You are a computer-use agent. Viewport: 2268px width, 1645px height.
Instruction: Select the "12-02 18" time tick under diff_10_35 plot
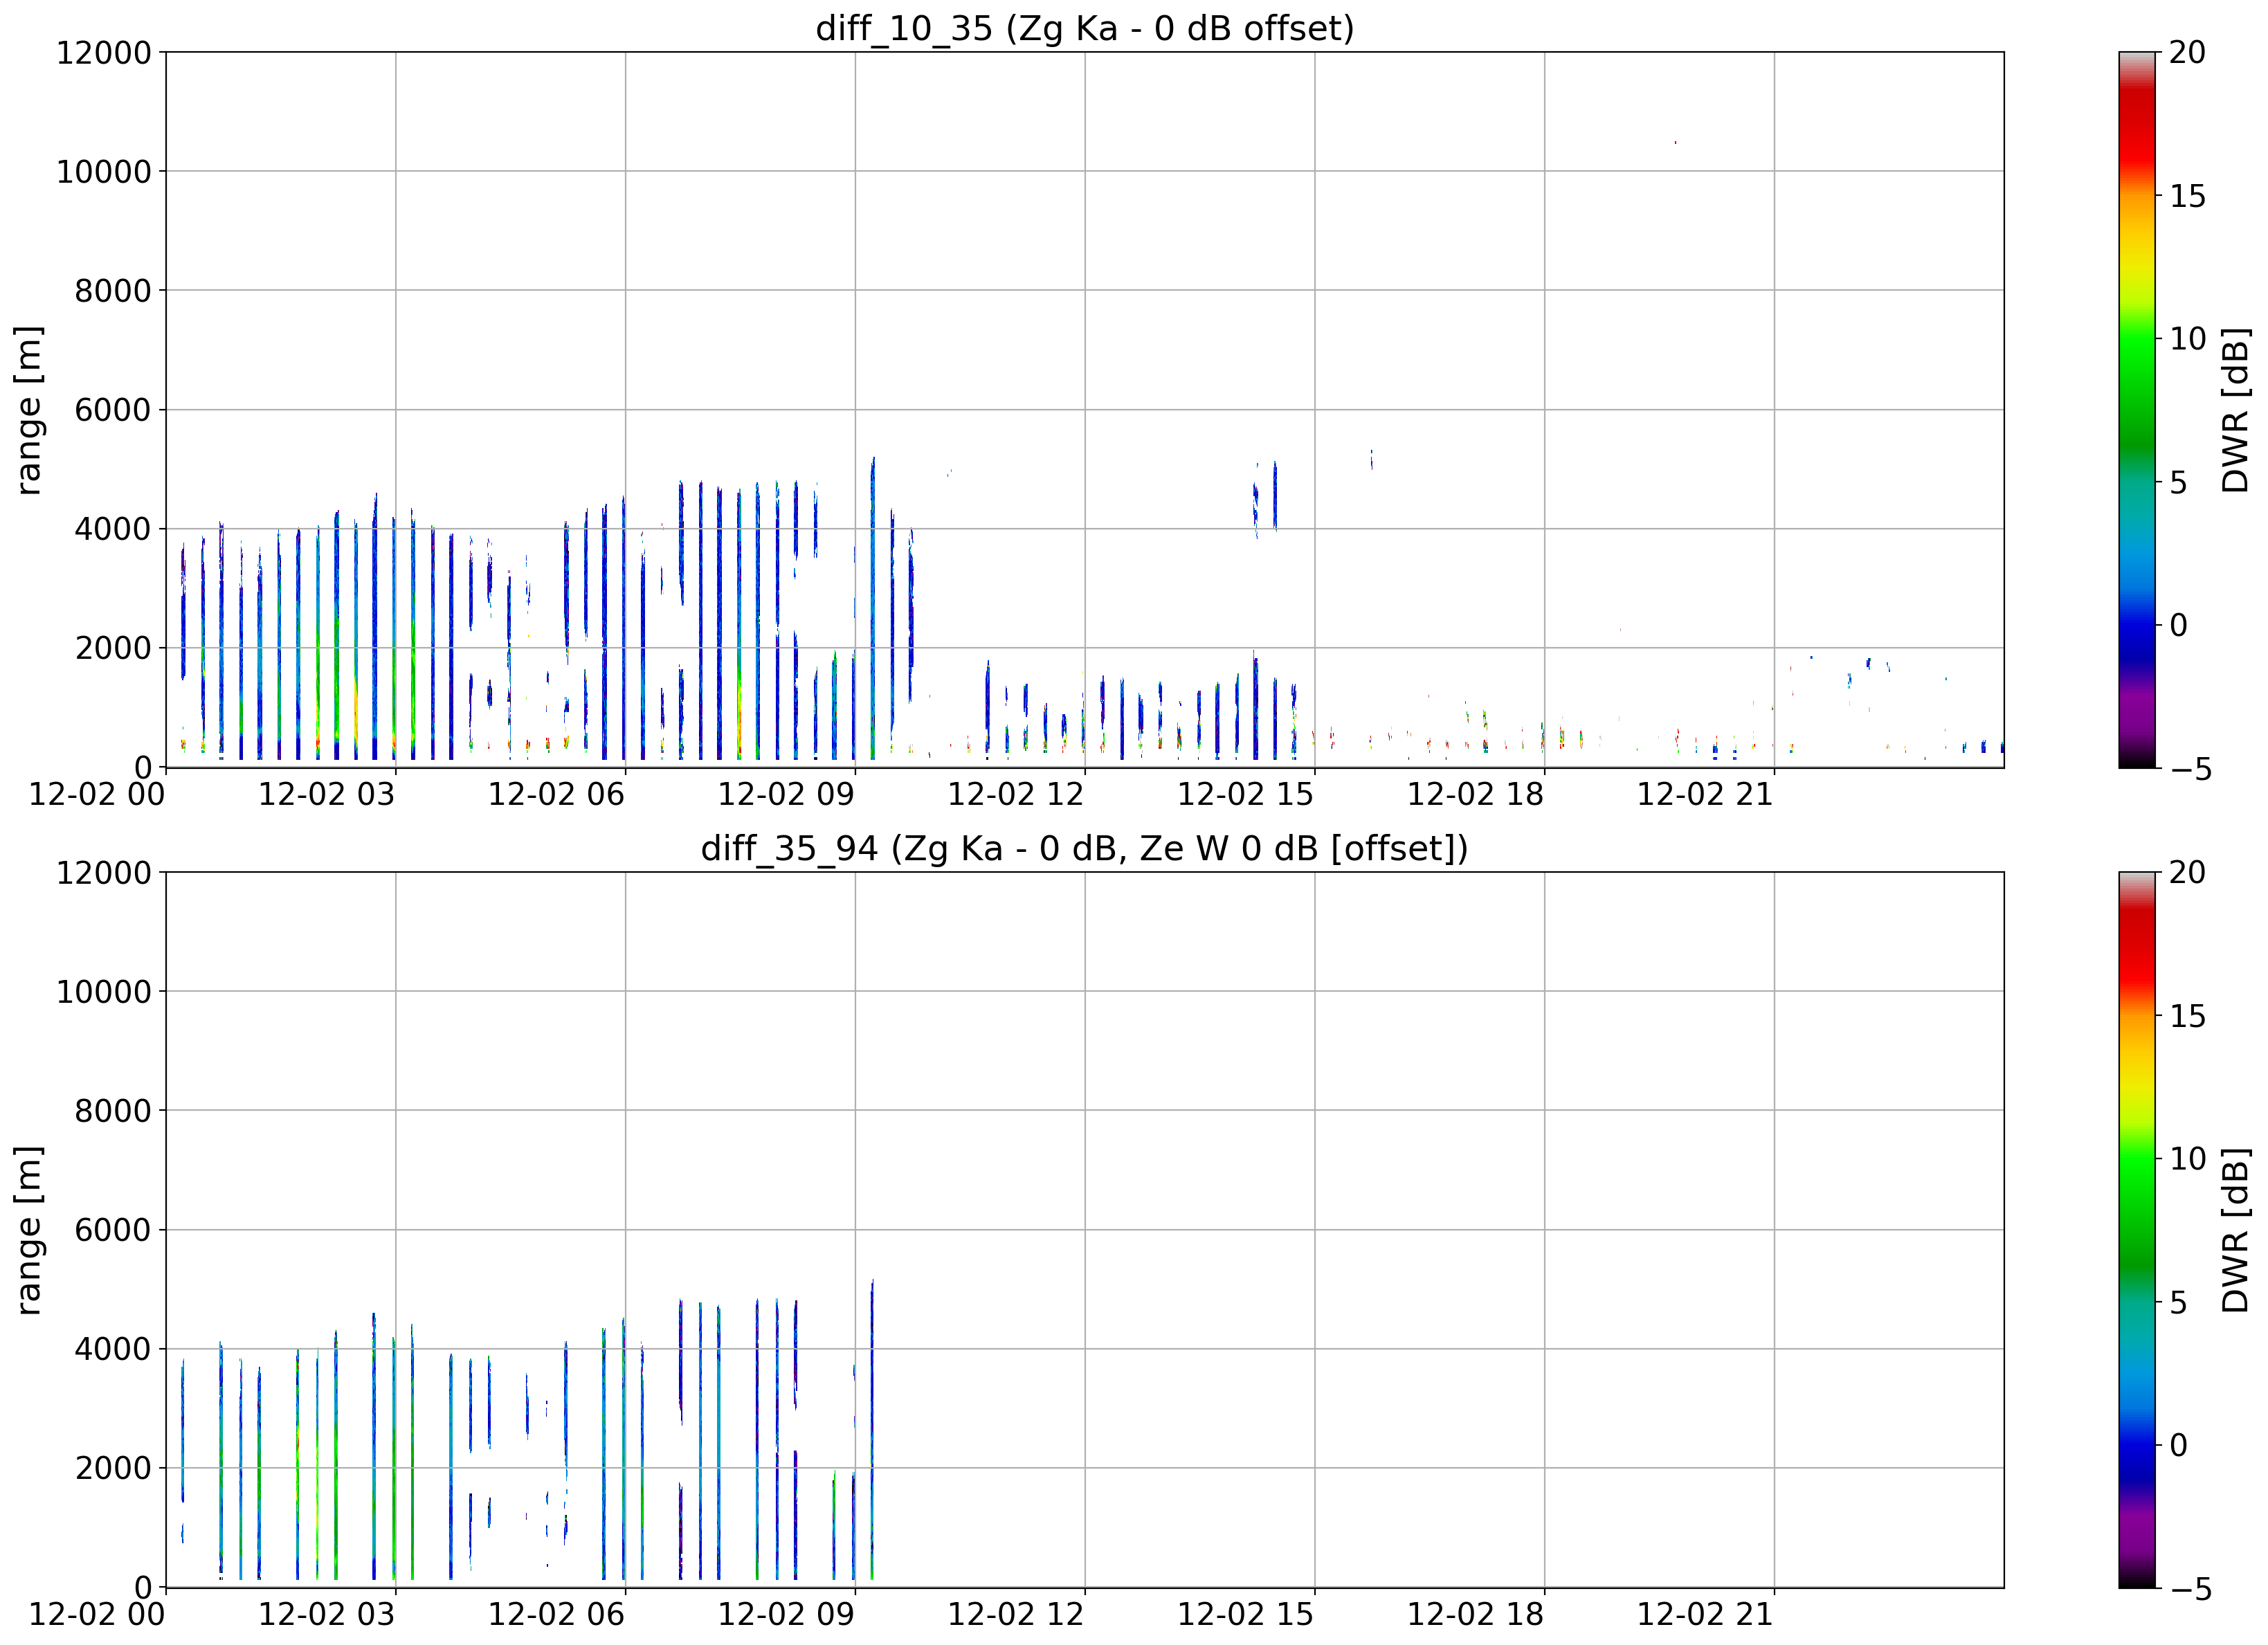click(1476, 795)
